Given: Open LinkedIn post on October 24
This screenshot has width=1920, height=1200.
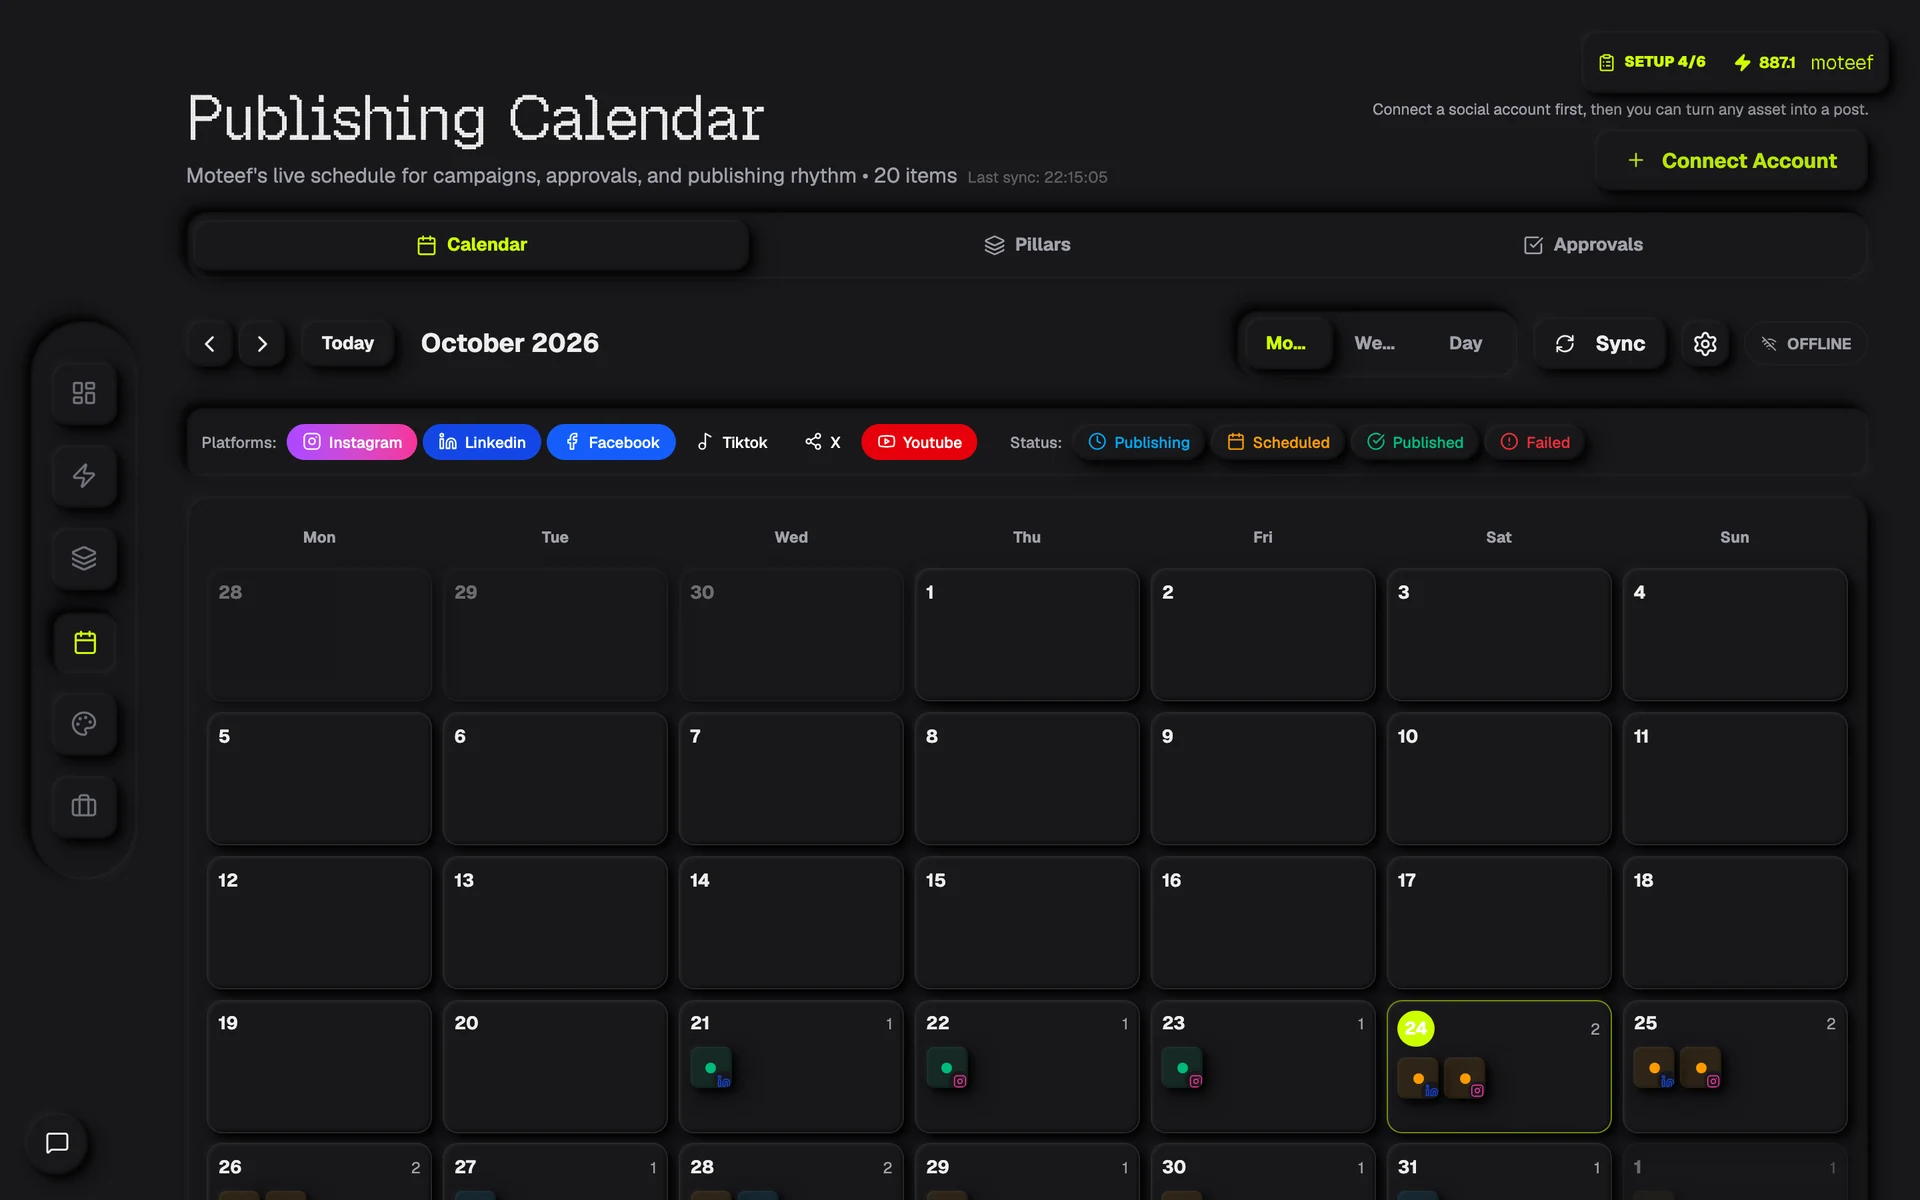Looking at the screenshot, I should [x=1418, y=1078].
